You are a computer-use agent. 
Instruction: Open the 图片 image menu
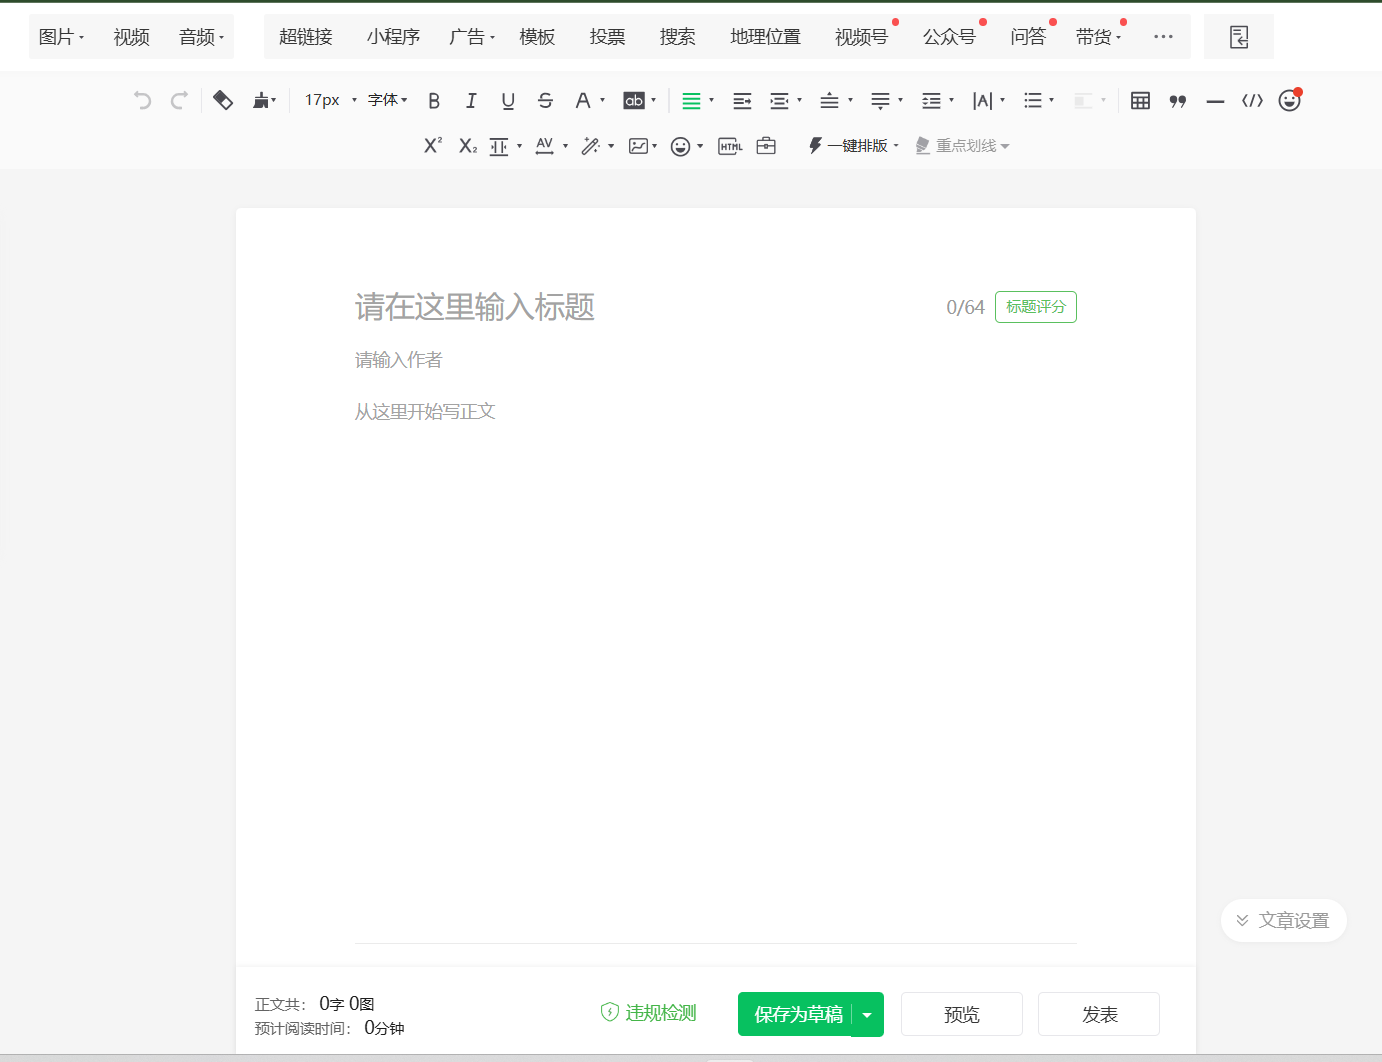61,37
